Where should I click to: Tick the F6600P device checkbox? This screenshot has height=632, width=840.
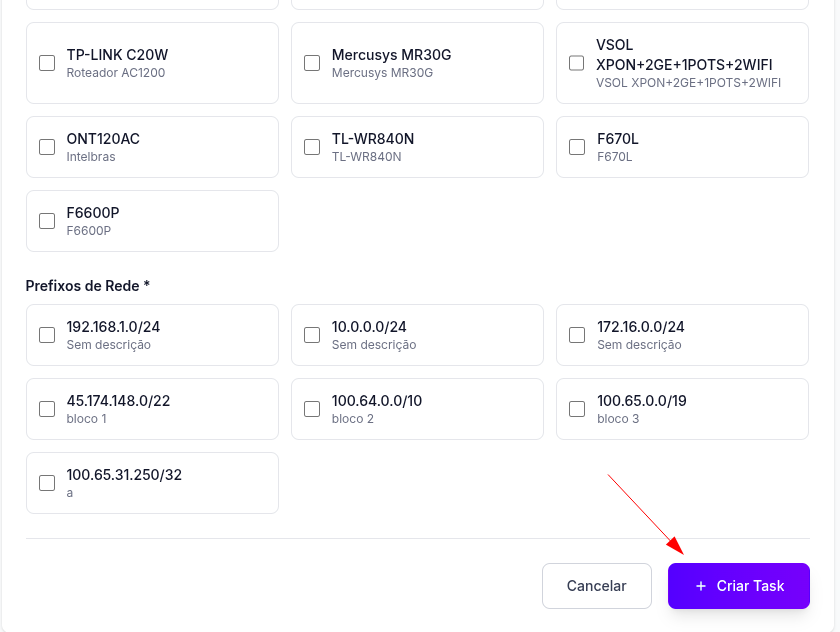coord(47,221)
